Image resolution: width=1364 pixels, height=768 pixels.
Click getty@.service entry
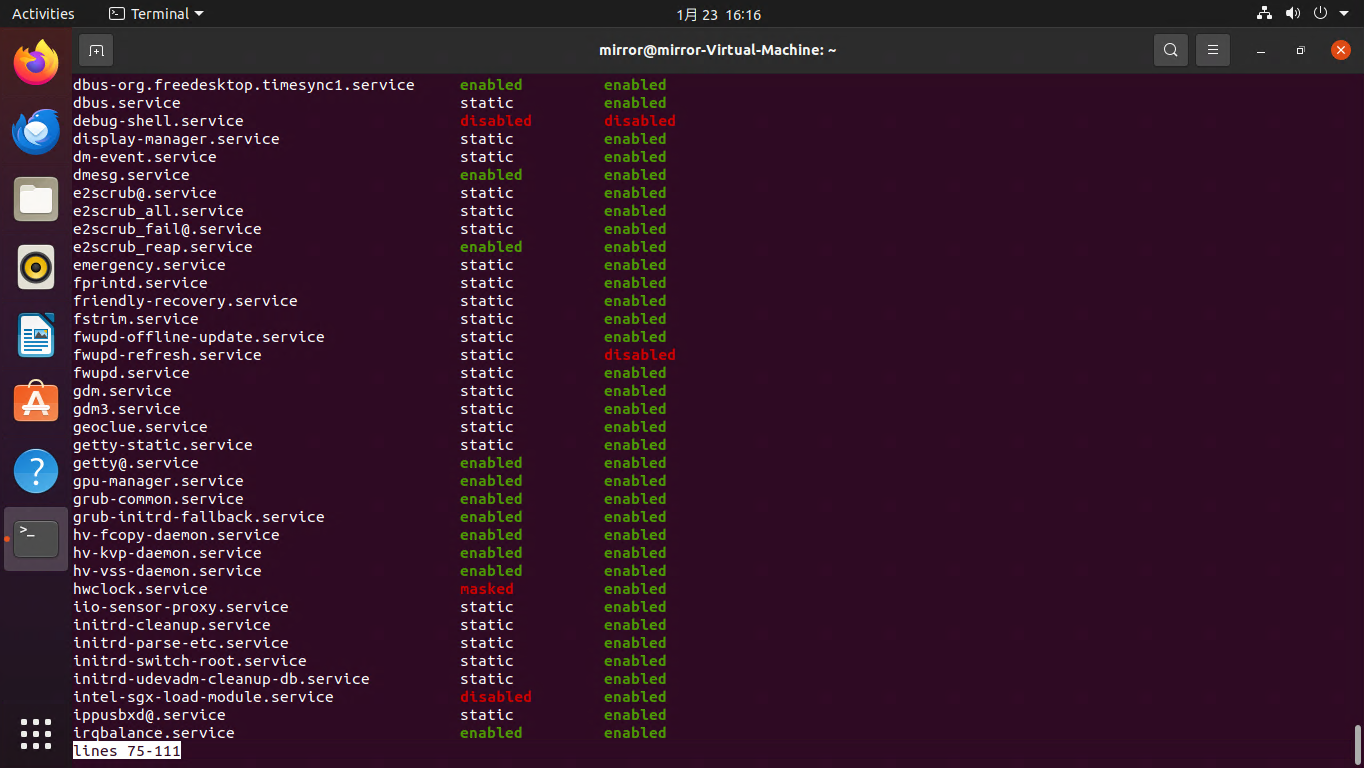136,463
